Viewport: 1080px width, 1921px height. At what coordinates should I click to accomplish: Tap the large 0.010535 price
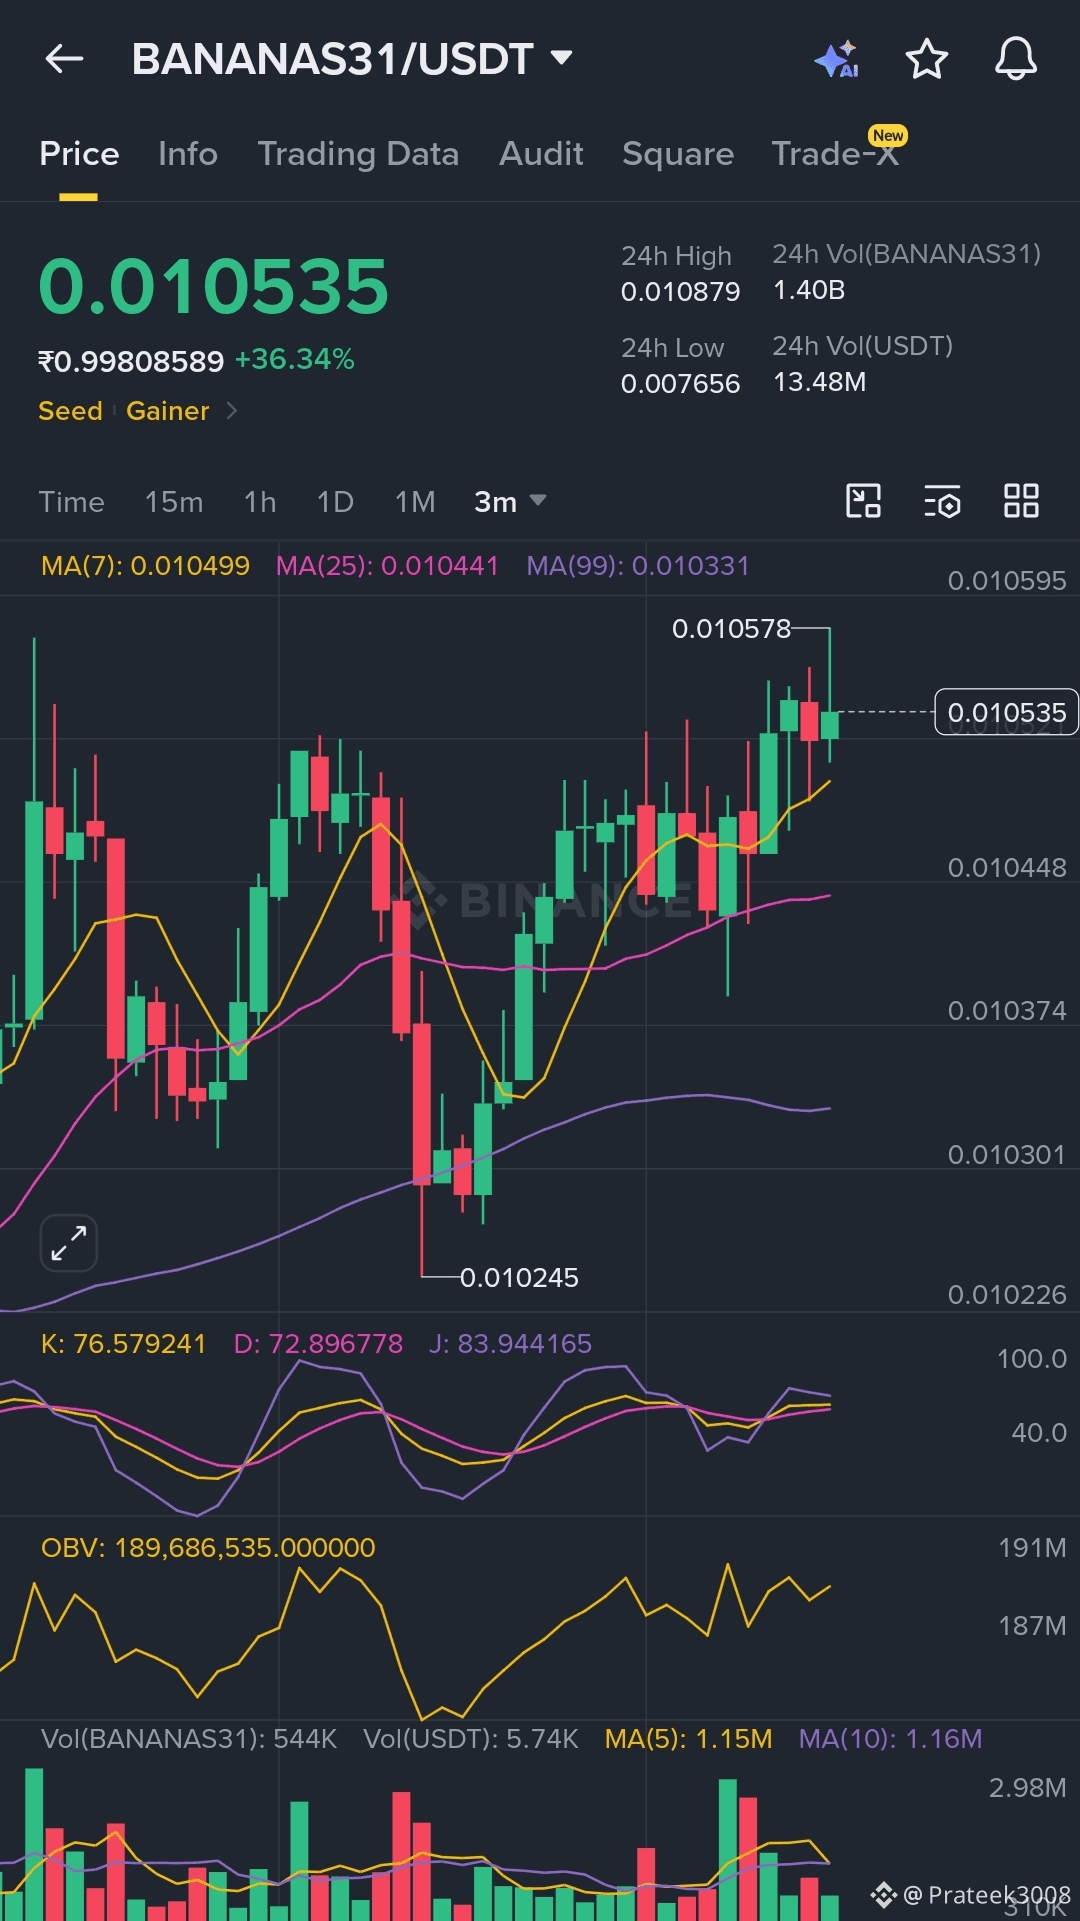(213, 286)
